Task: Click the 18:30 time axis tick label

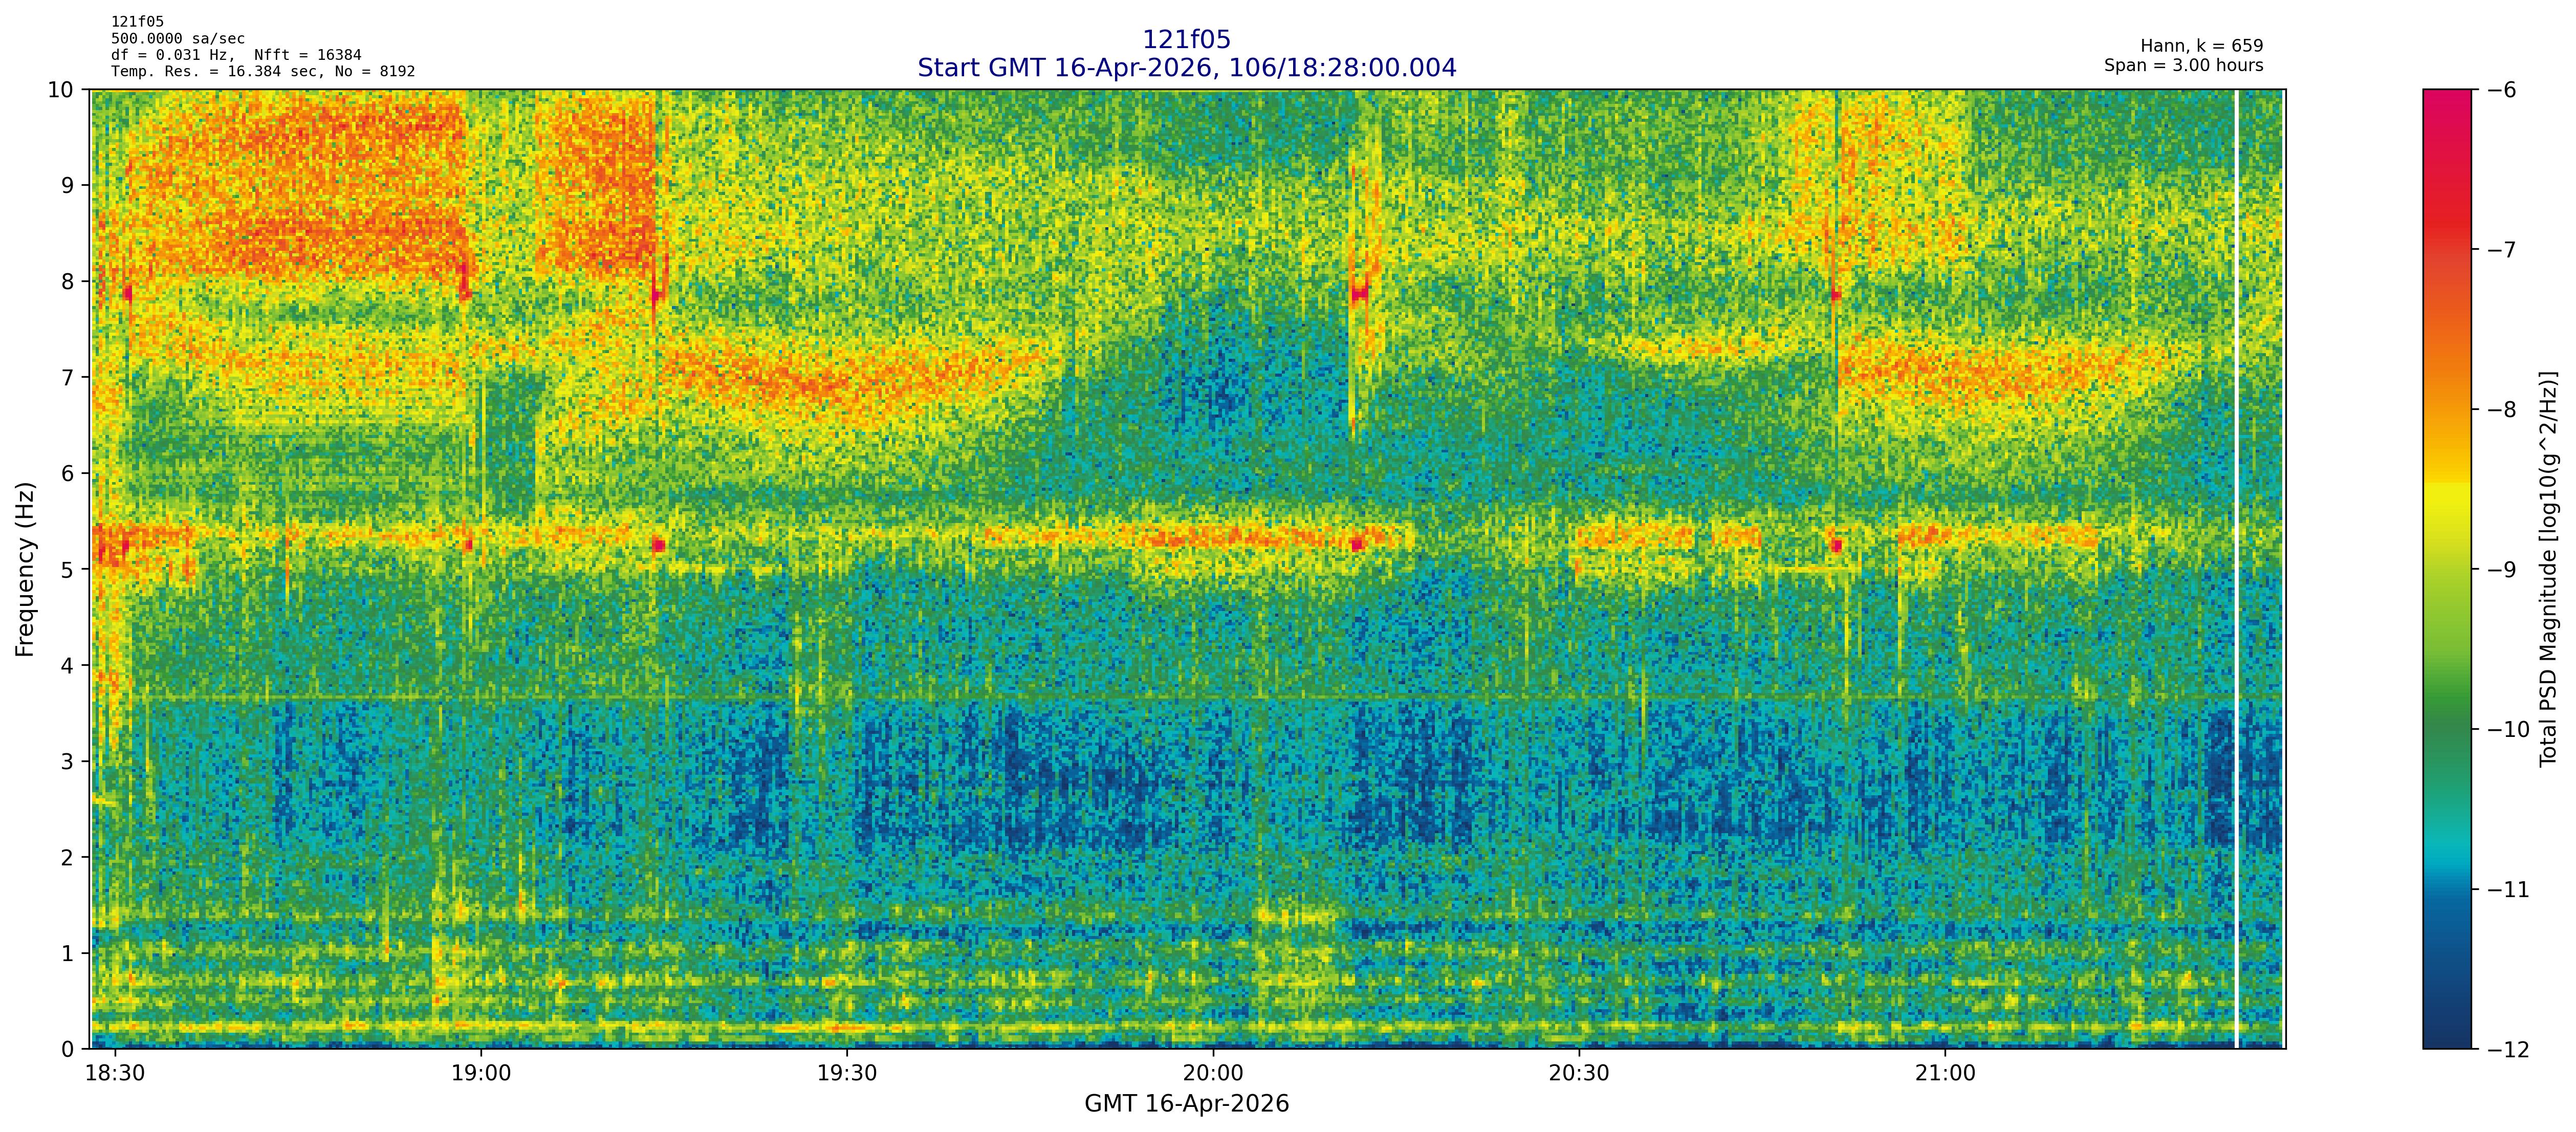Action: click(x=115, y=1073)
